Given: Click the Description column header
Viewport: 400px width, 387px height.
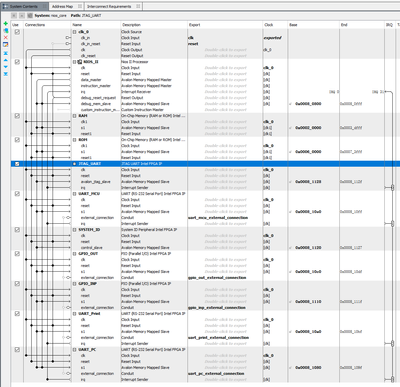Looking at the screenshot, I should click(x=131, y=25).
